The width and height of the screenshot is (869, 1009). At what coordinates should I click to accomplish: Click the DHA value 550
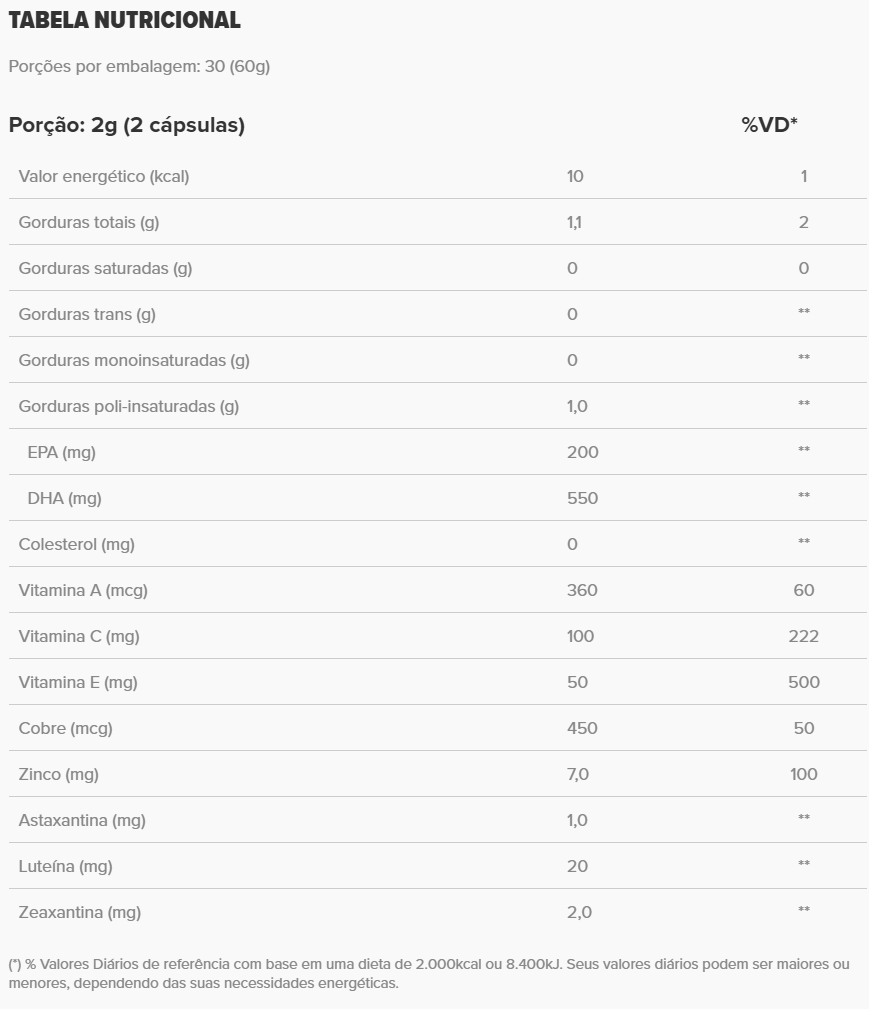click(x=582, y=499)
